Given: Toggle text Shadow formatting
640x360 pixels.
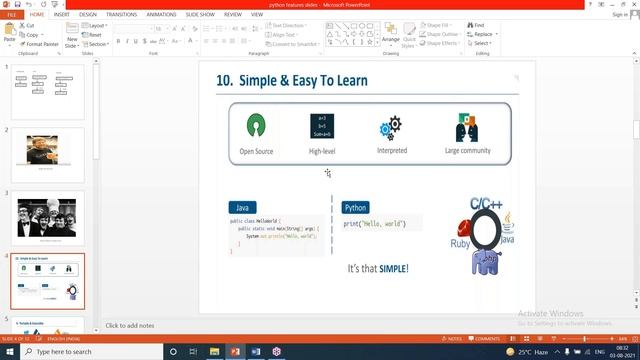Looking at the screenshot, I should pyautogui.click(x=144, y=41).
